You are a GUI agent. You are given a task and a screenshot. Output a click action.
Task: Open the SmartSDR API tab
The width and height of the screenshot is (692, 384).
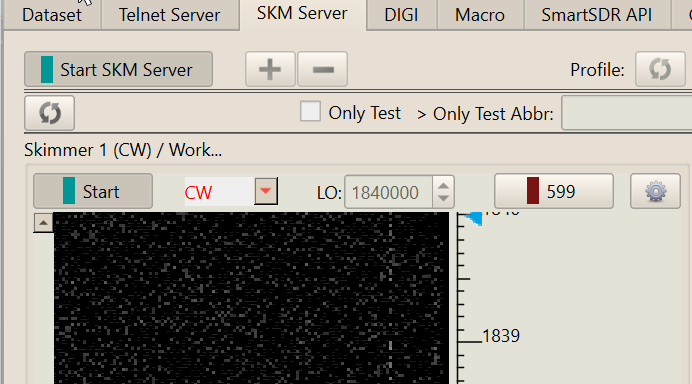[x=597, y=15]
